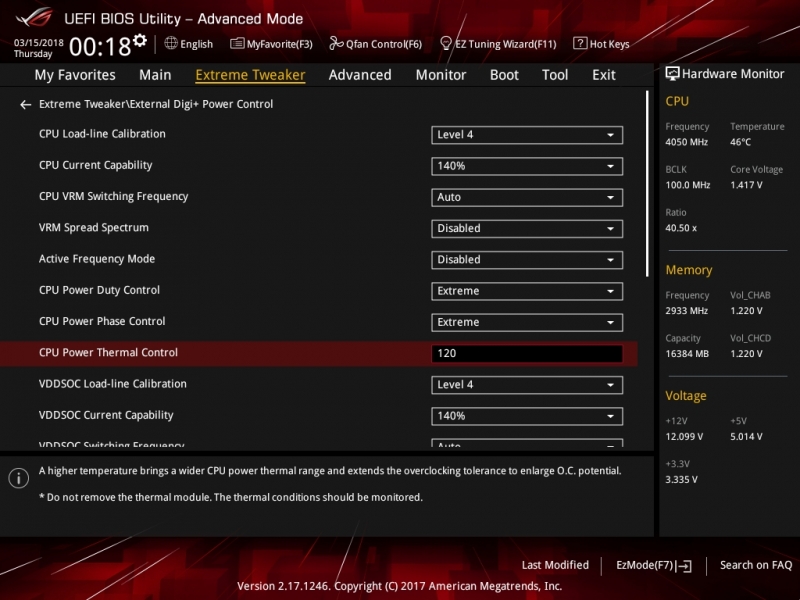Viewport: 800px width, 600px height.
Task: Select CPU Current Capability label
Action: pyautogui.click(x=95, y=165)
